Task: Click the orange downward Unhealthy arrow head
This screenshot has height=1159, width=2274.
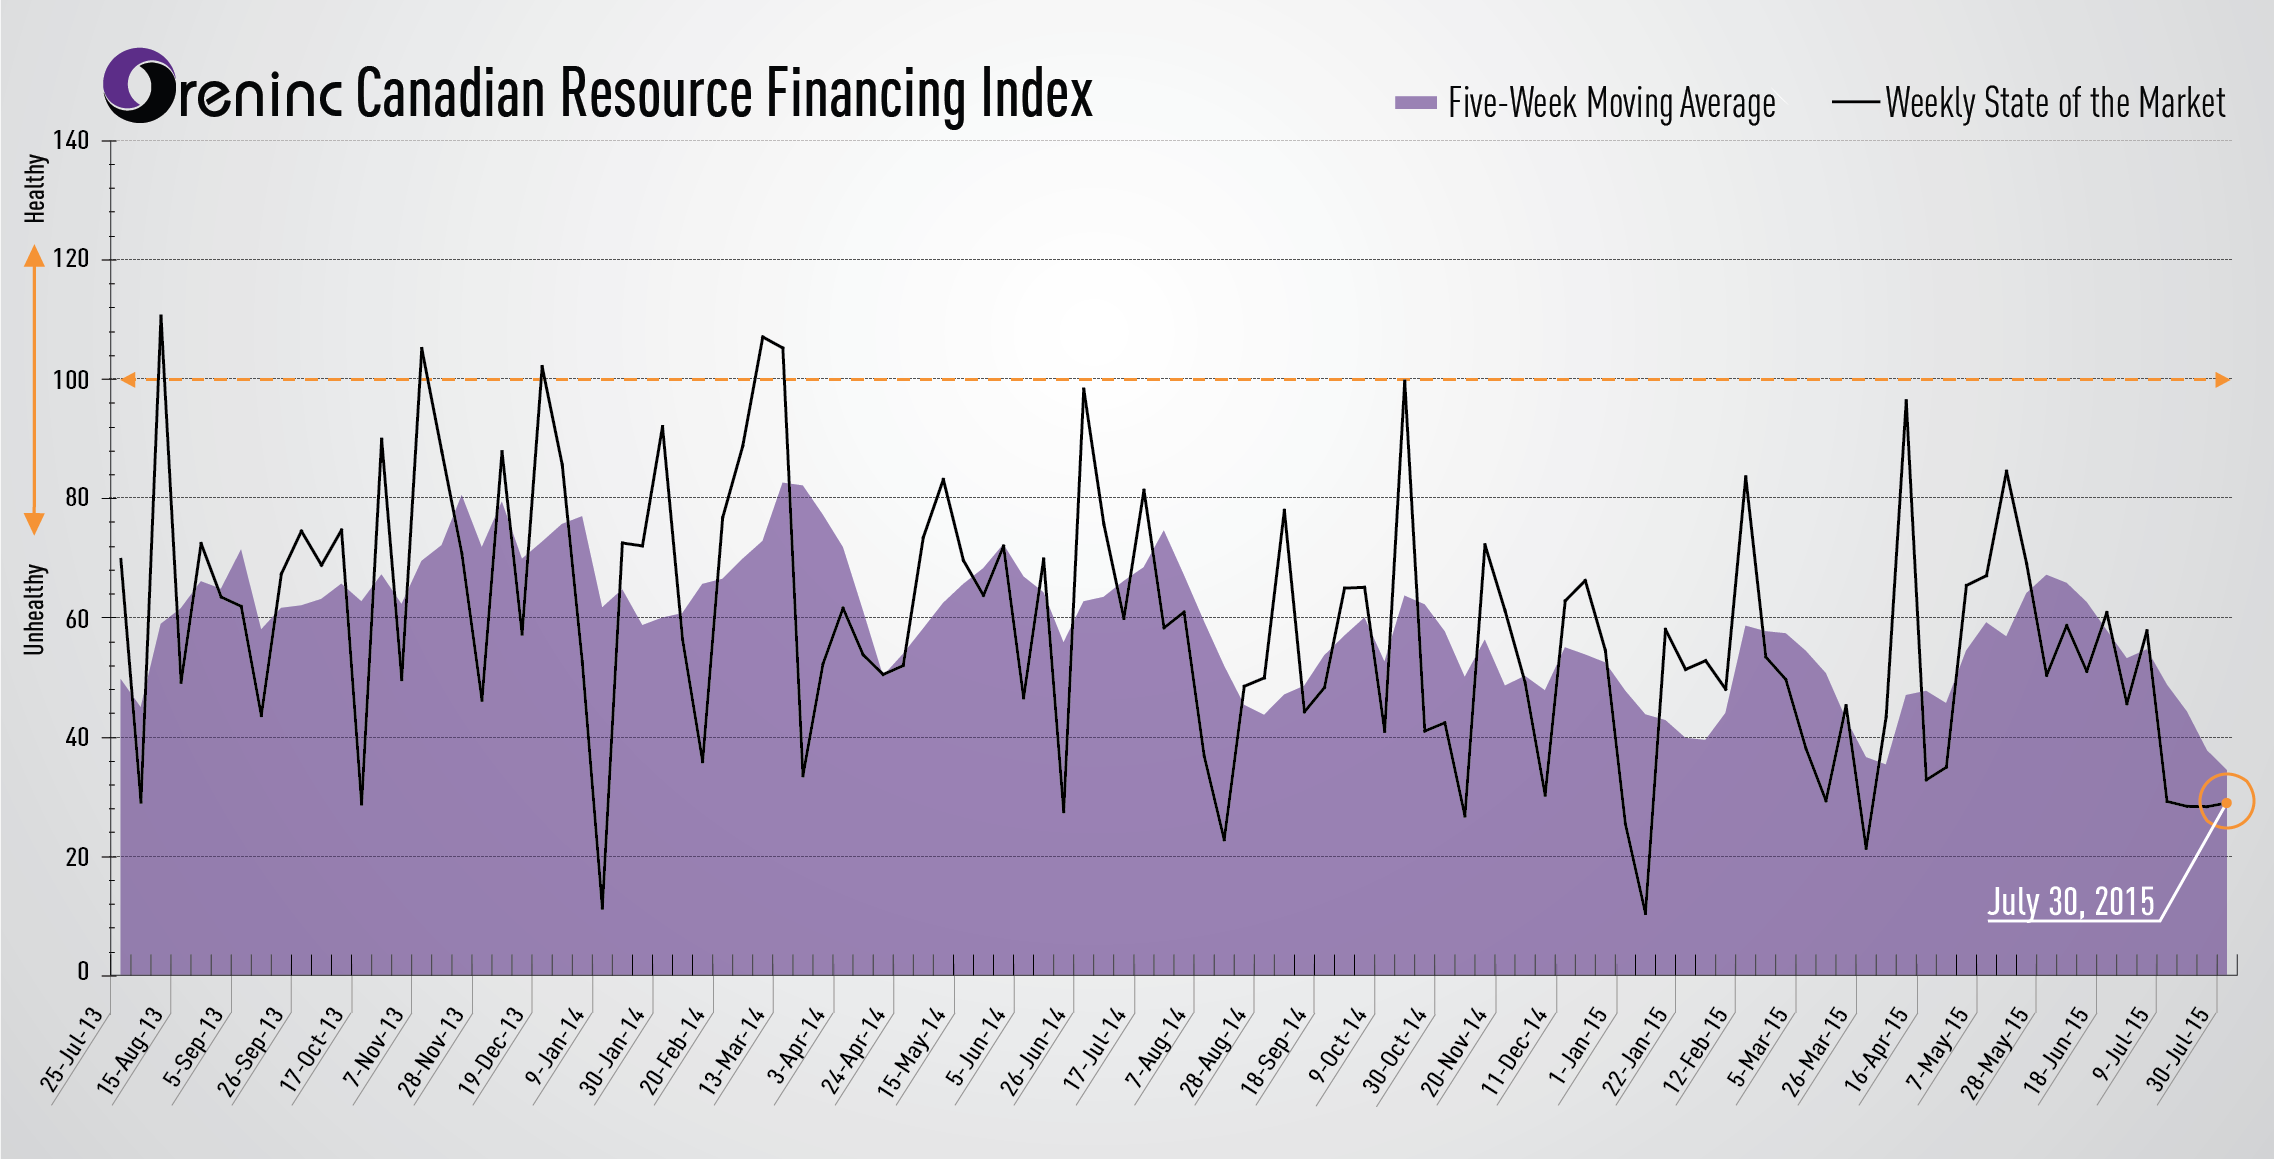Action: pos(34,524)
